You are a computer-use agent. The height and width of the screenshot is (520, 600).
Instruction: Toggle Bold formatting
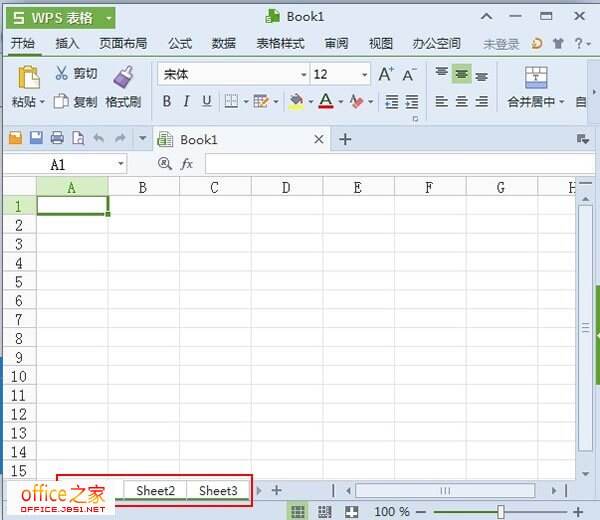tap(167, 101)
